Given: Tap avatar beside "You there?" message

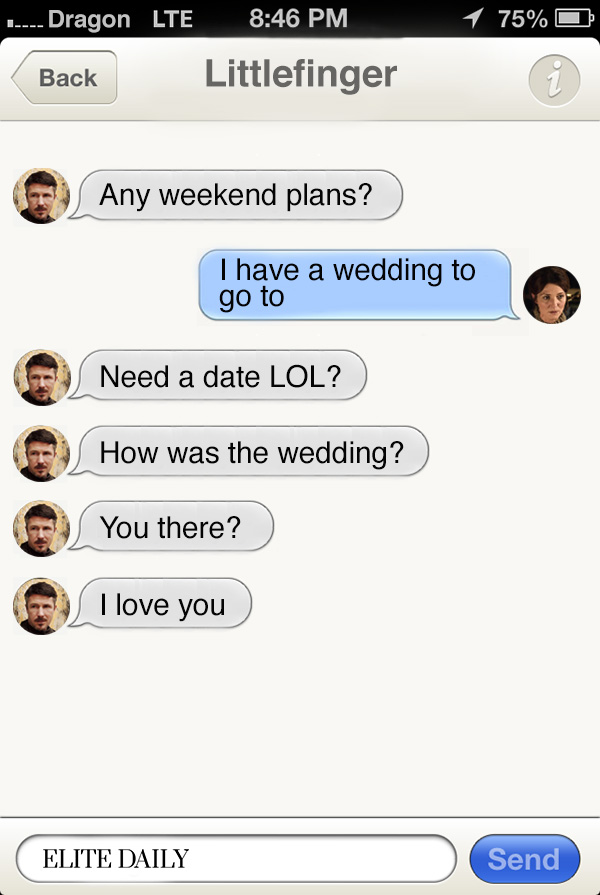Looking at the screenshot, I should 41,528.
